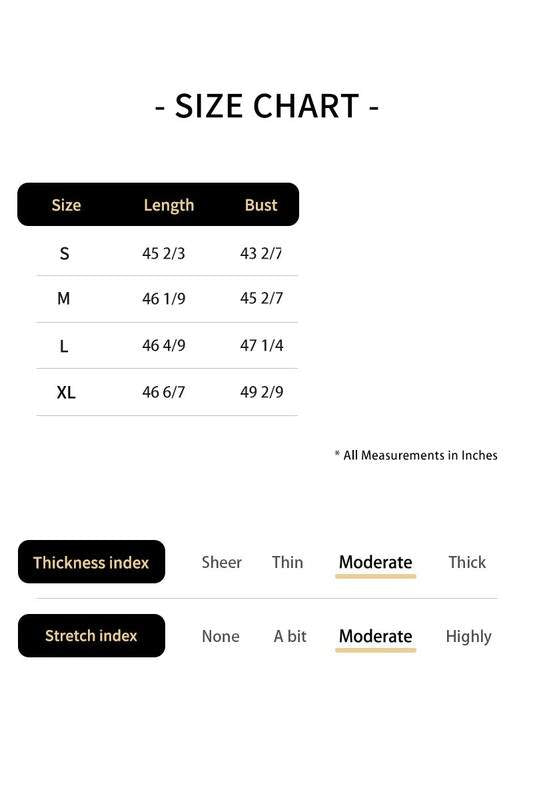Select Thick thickness option
The height and width of the screenshot is (800, 533).
click(467, 562)
